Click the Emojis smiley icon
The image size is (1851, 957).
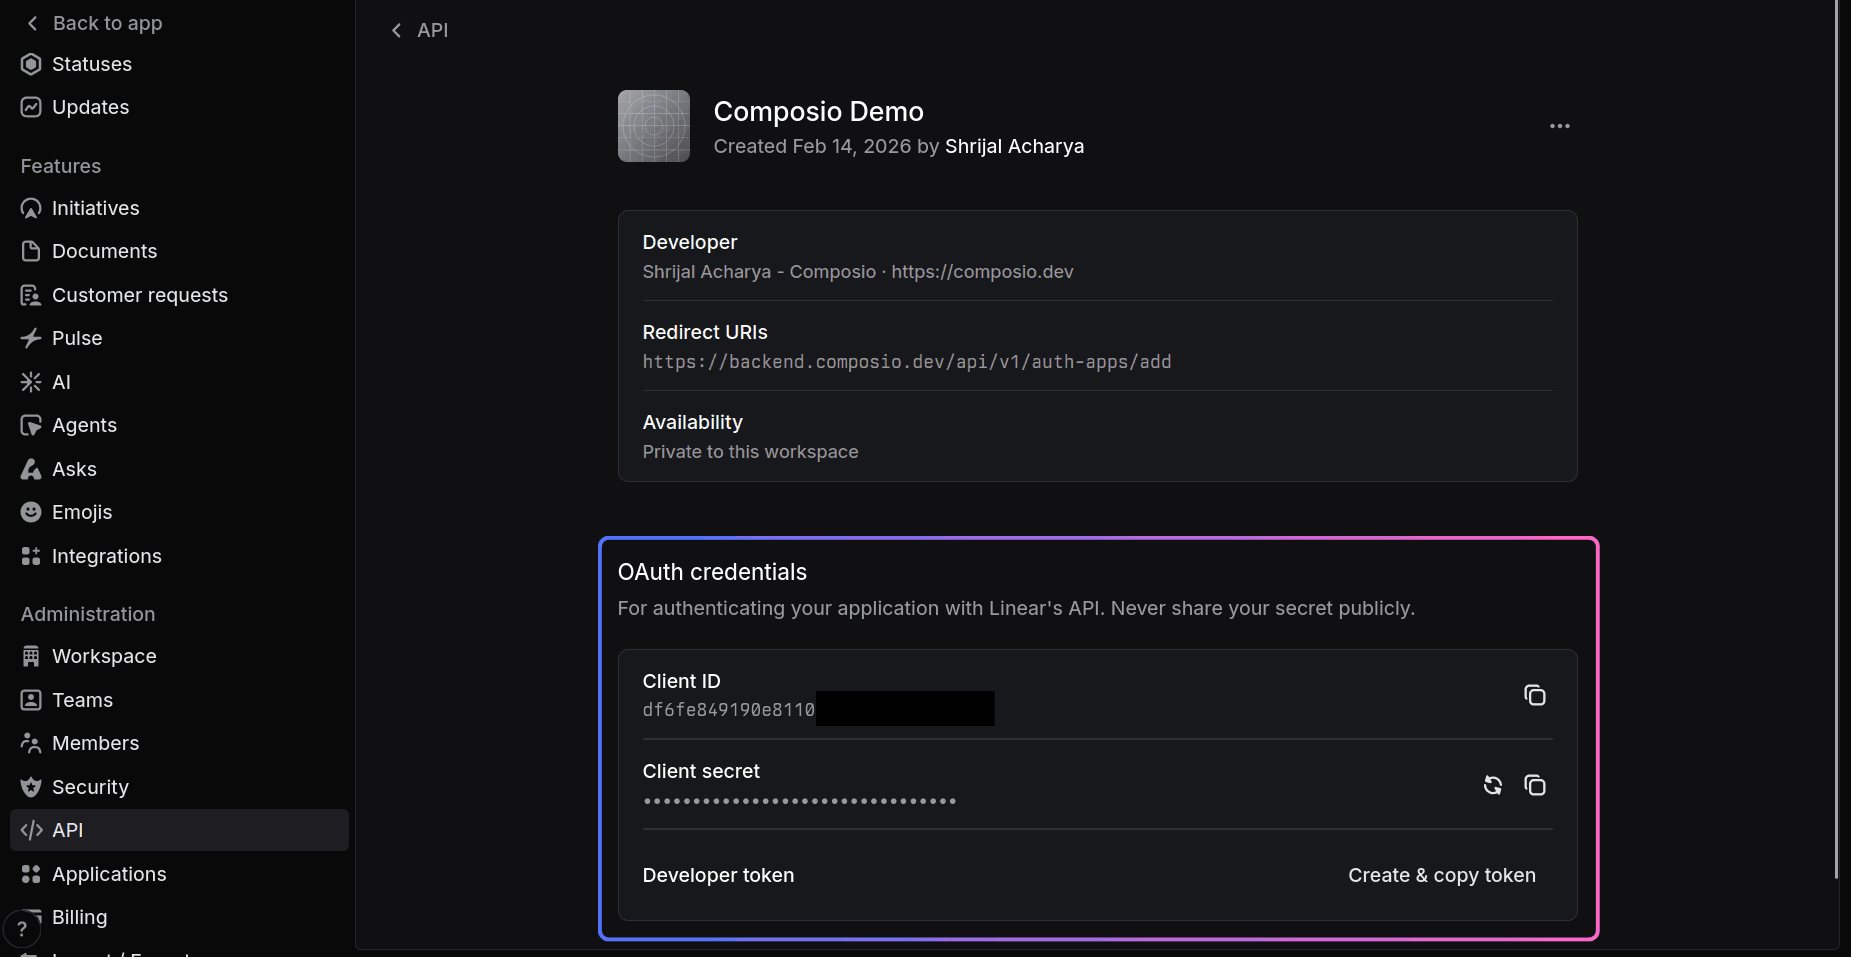31,512
